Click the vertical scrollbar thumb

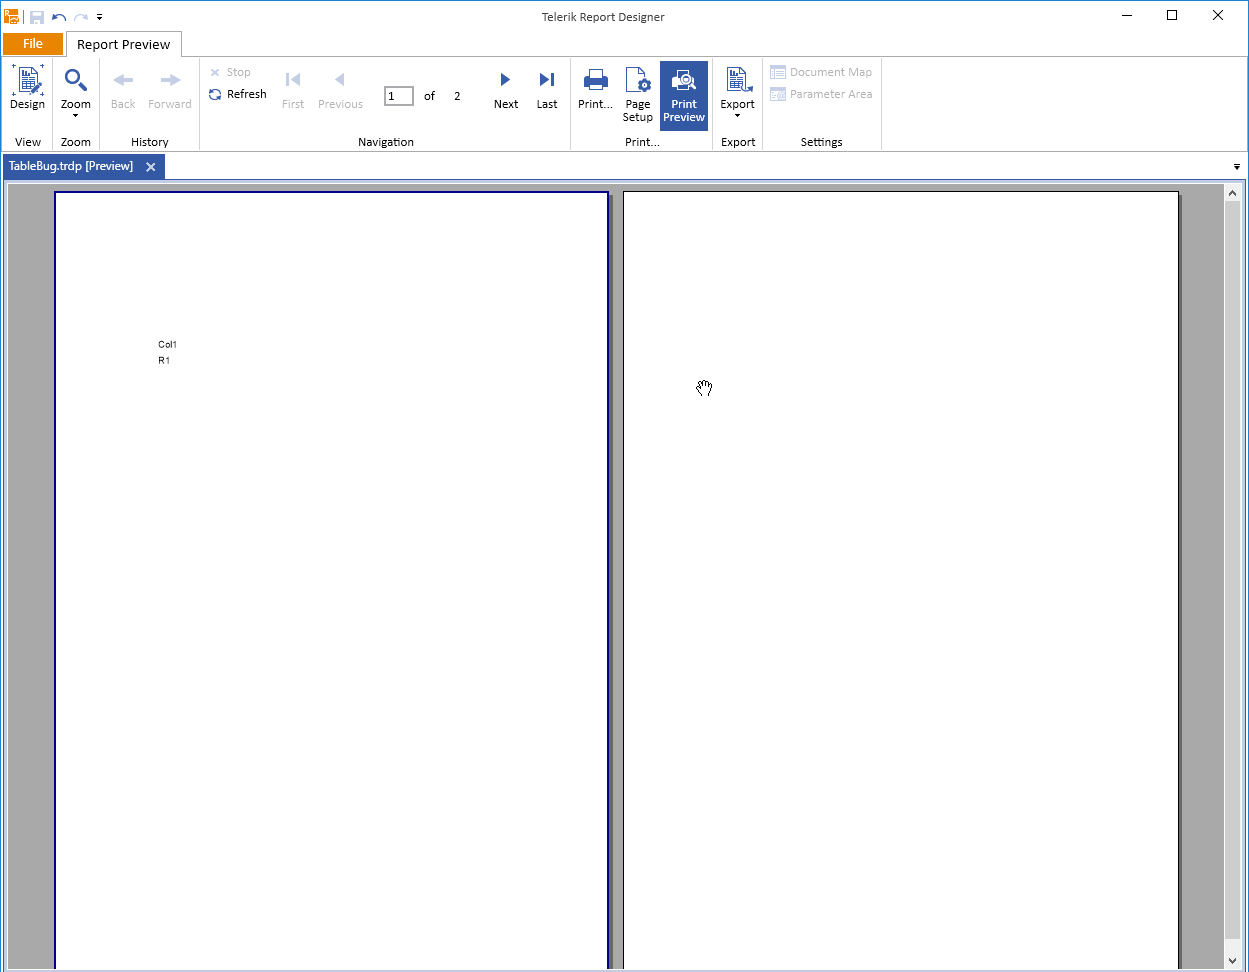tap(1232, 570)
